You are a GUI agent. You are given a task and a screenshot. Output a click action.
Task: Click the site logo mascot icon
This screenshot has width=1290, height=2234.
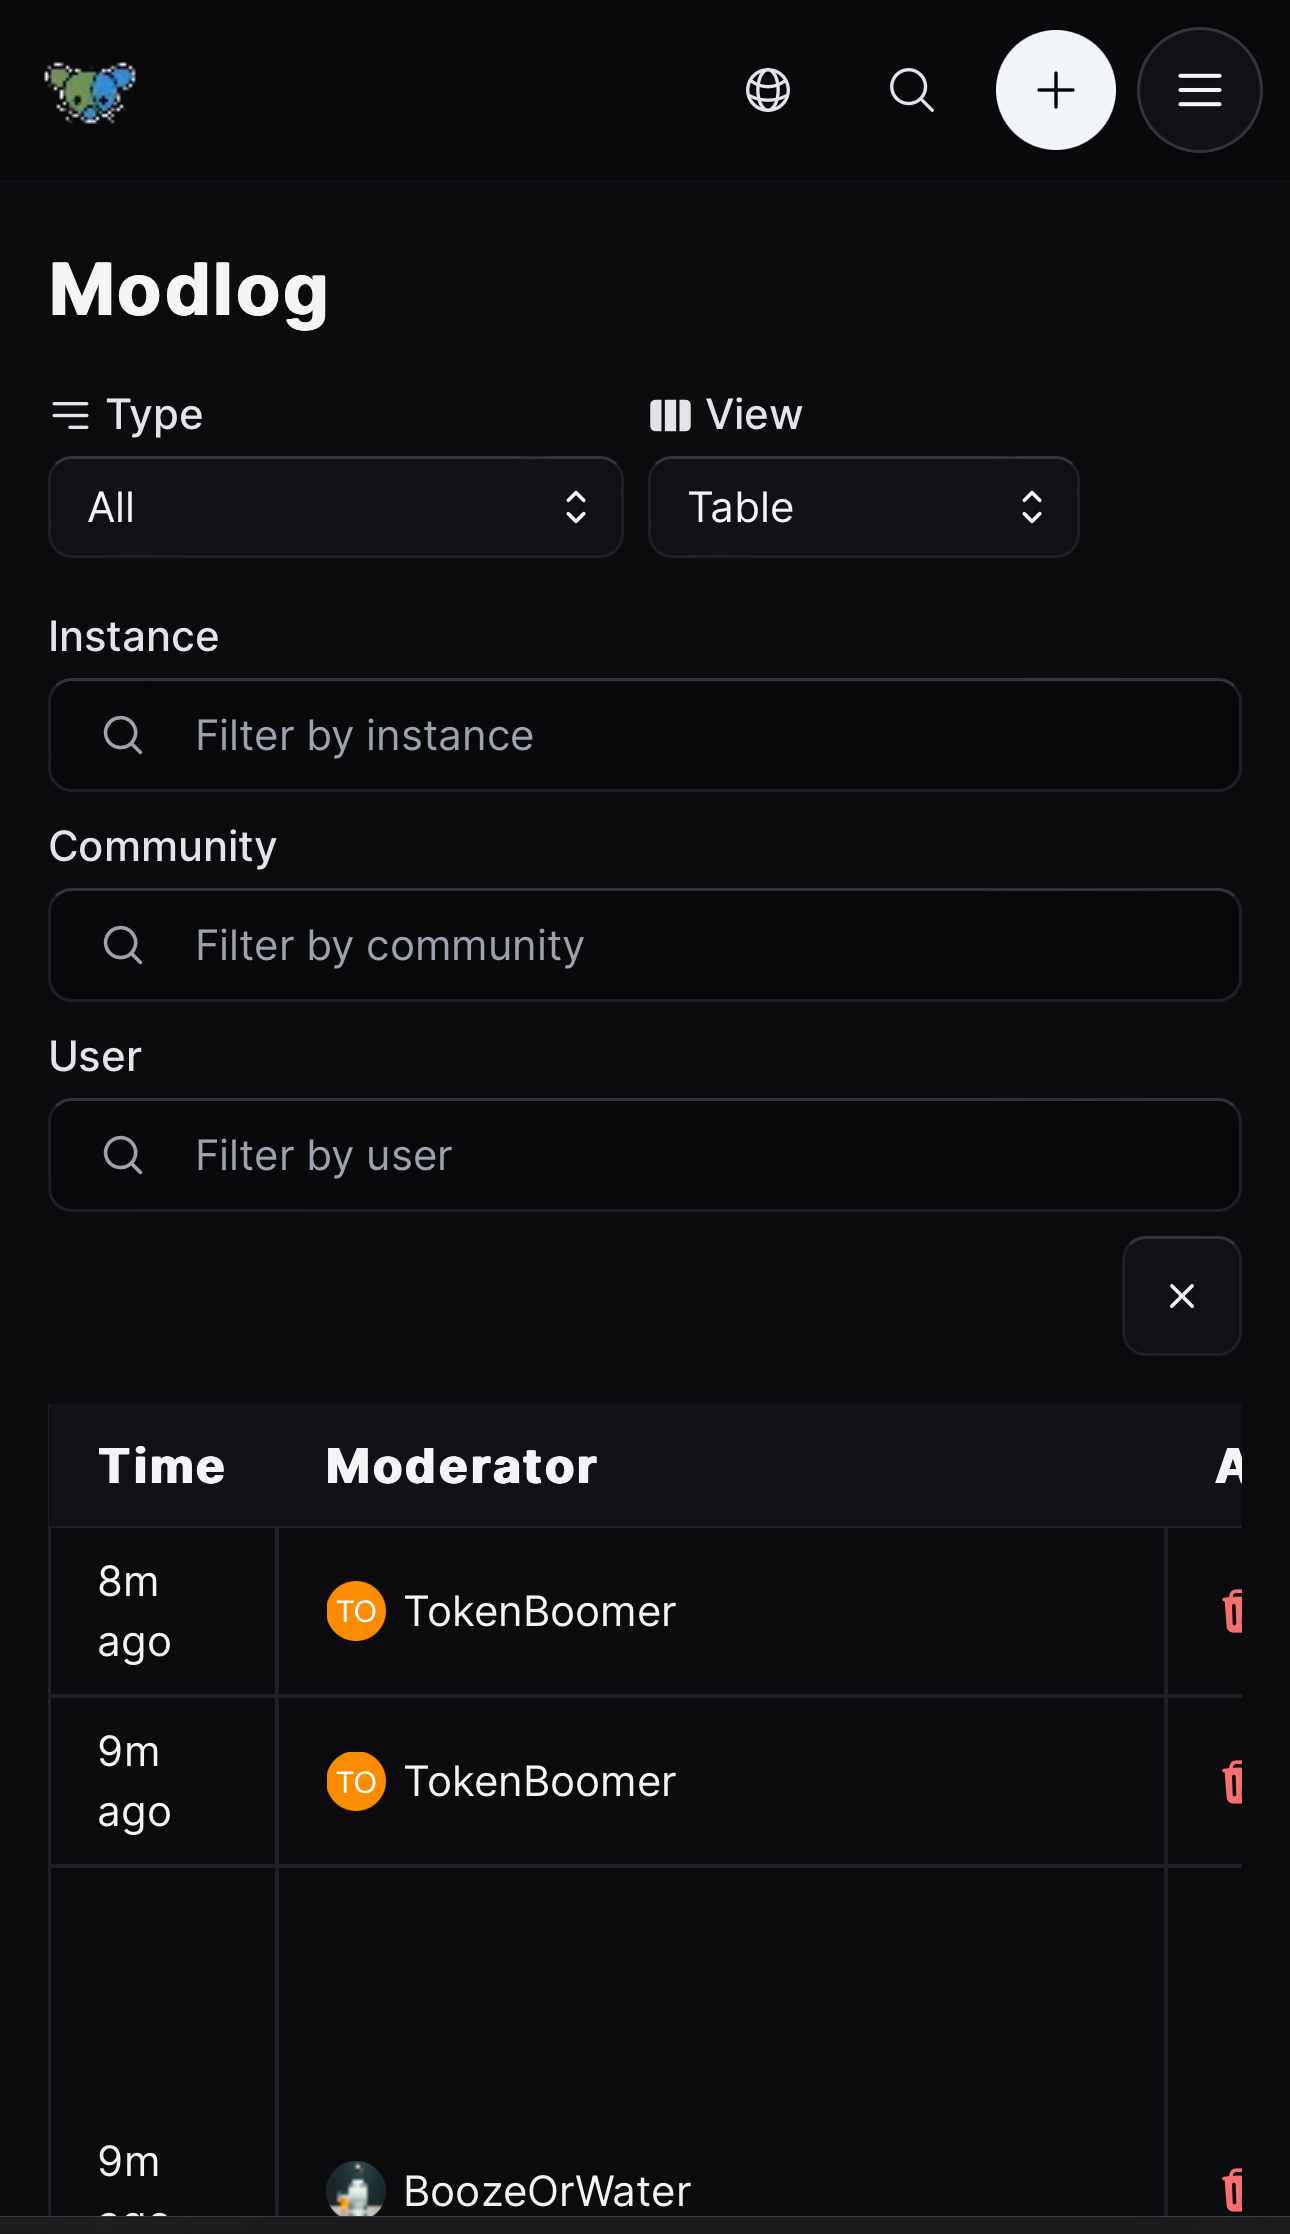[x=90, y=91]
